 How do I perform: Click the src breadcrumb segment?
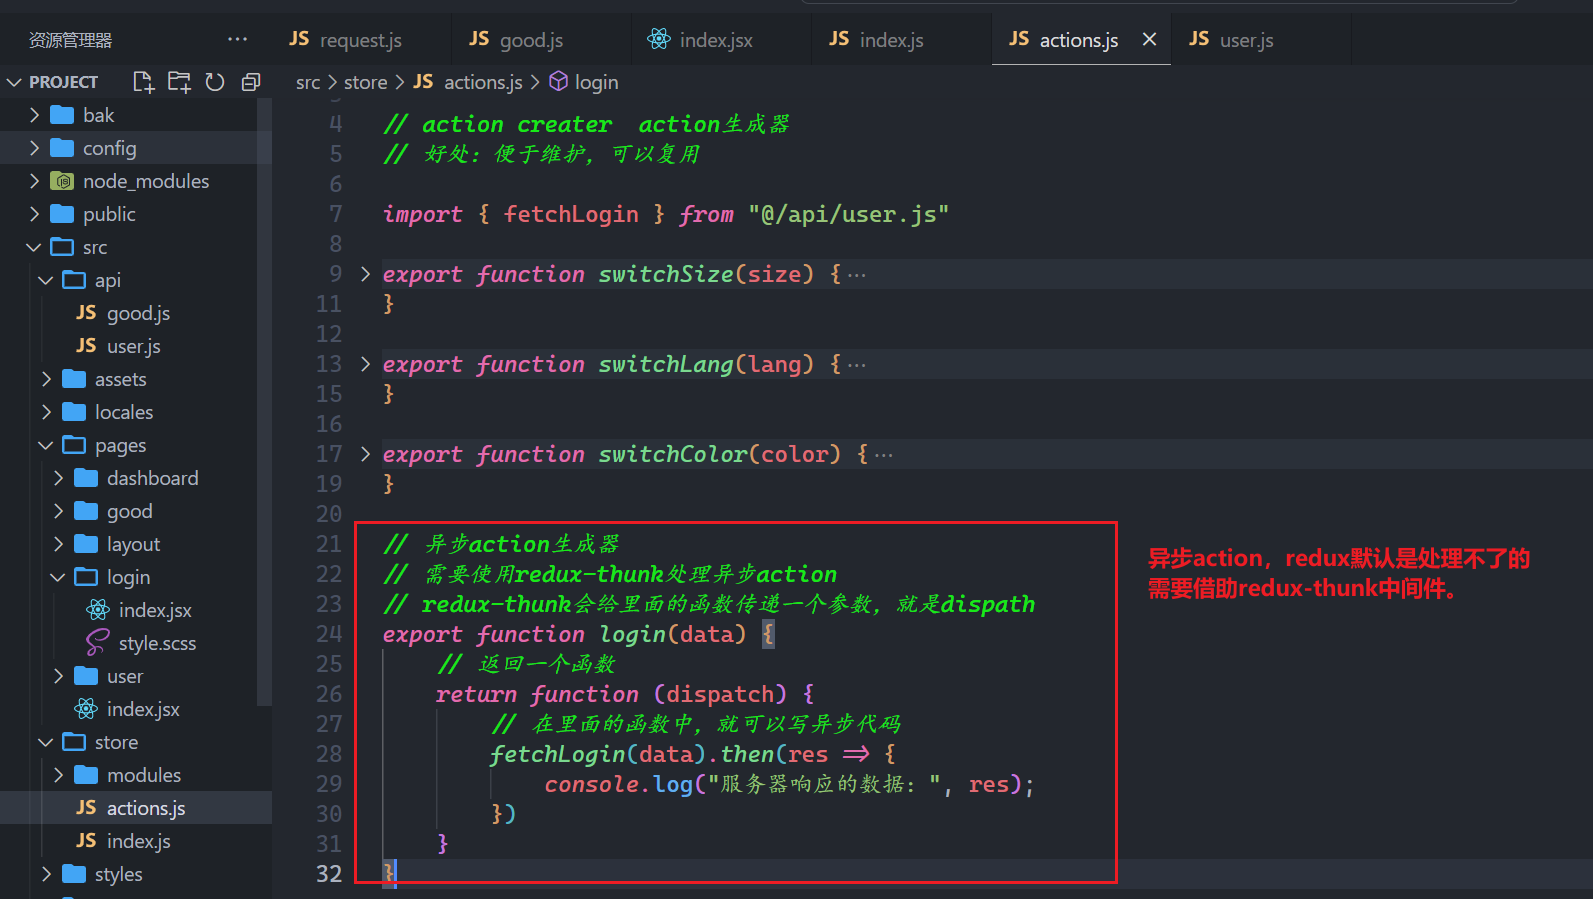(x=308, y=82)
